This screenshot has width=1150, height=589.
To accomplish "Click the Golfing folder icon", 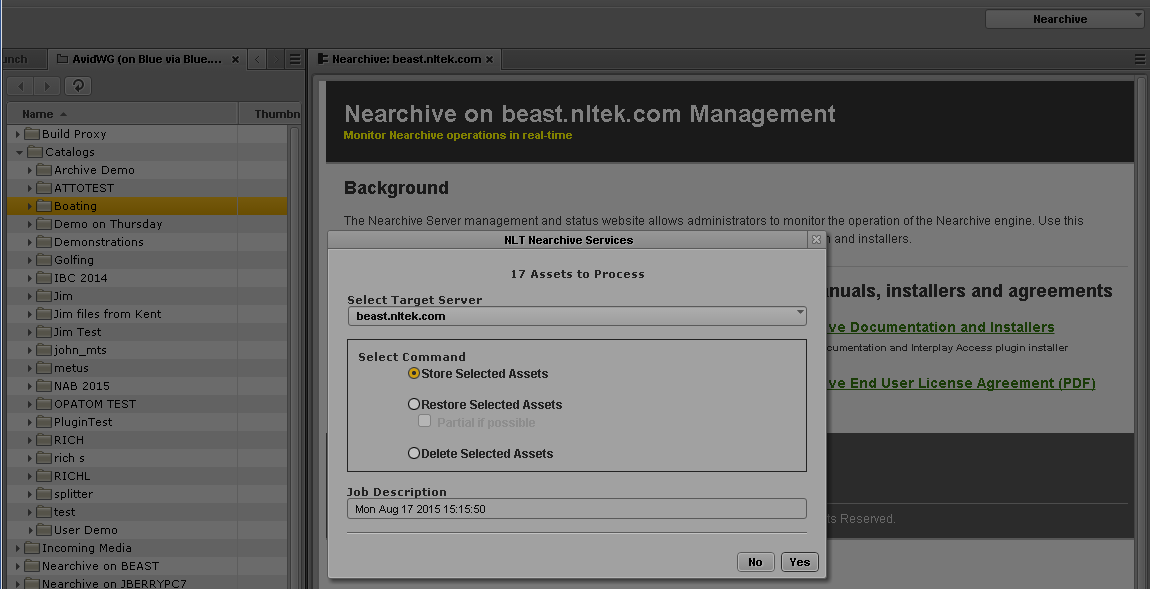I will coord(43,260).
